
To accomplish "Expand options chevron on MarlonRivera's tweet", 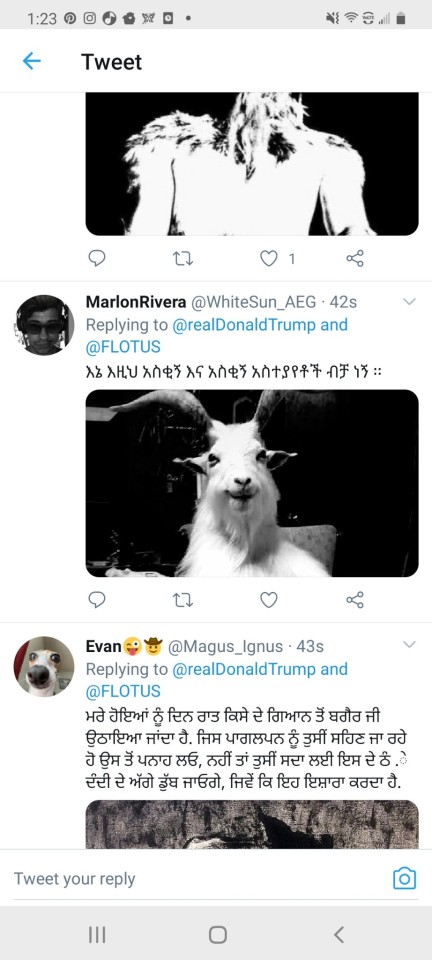I will 409,301.
